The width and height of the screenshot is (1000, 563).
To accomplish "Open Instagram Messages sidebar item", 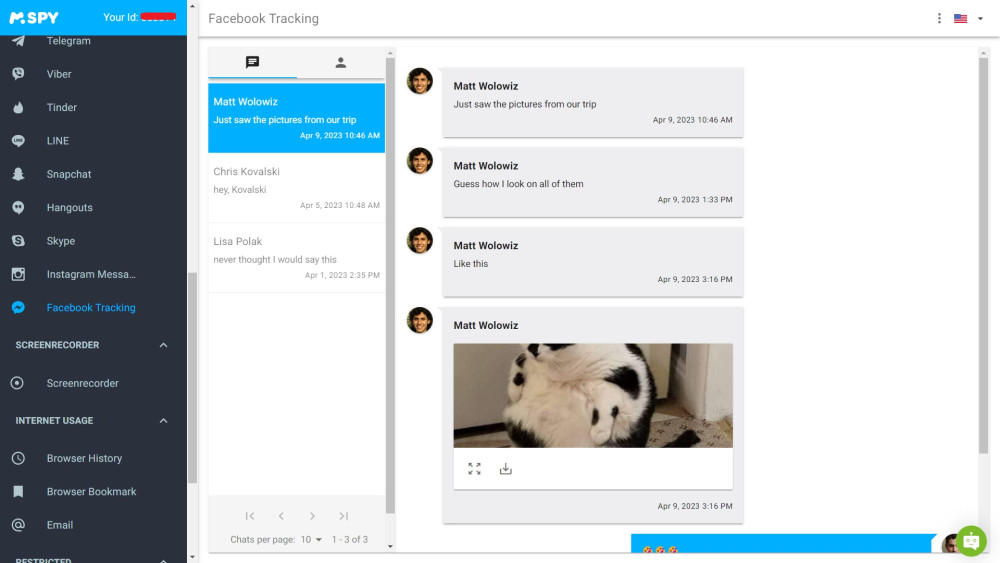I will (91, 274).
